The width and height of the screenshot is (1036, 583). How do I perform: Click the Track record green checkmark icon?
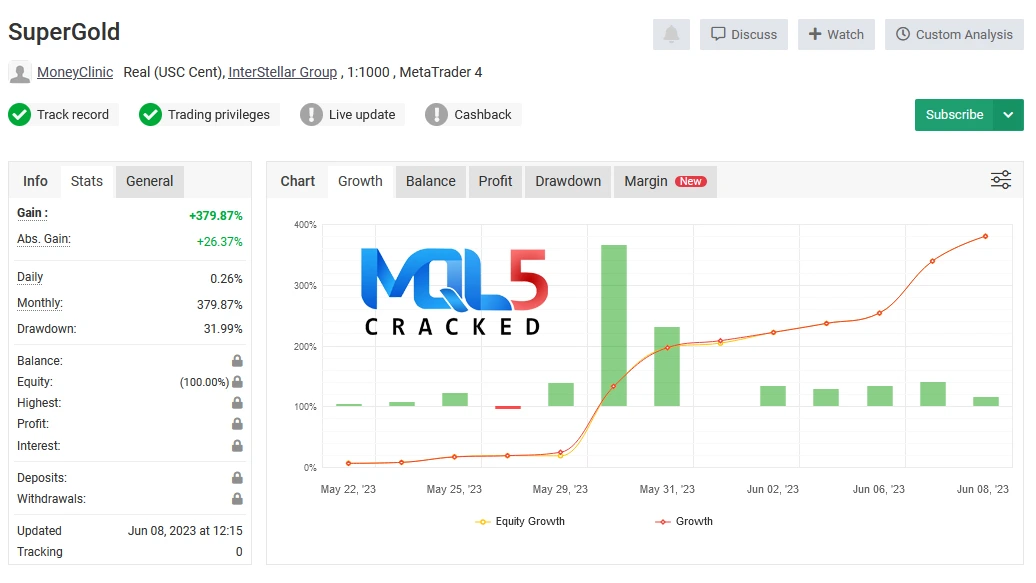(x=20, y=114)
